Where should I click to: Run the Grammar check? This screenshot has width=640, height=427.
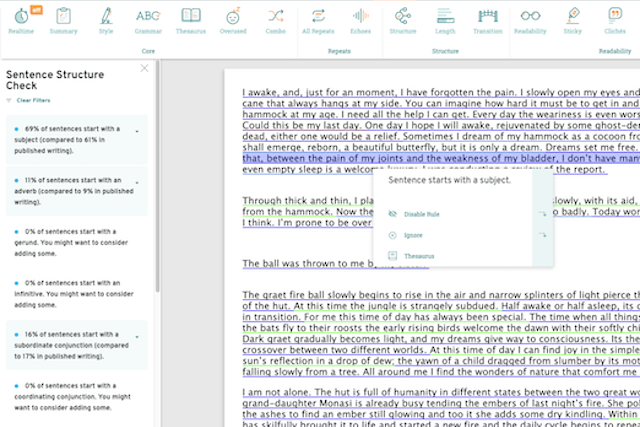(148, 20)
